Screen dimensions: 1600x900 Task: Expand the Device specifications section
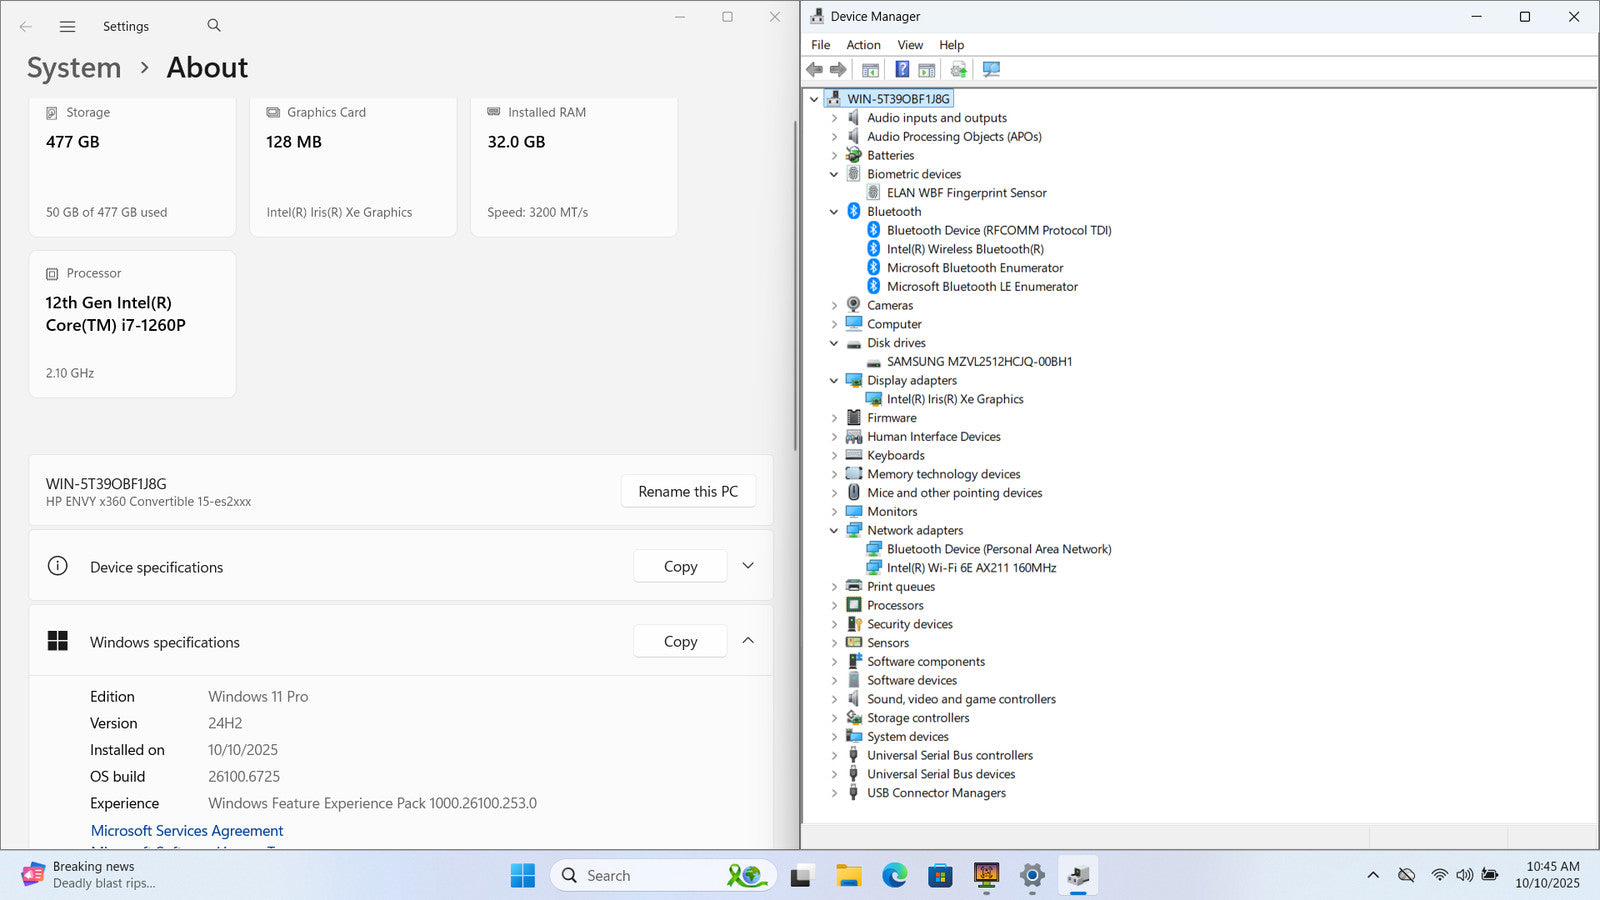click(x=748, y=566)
